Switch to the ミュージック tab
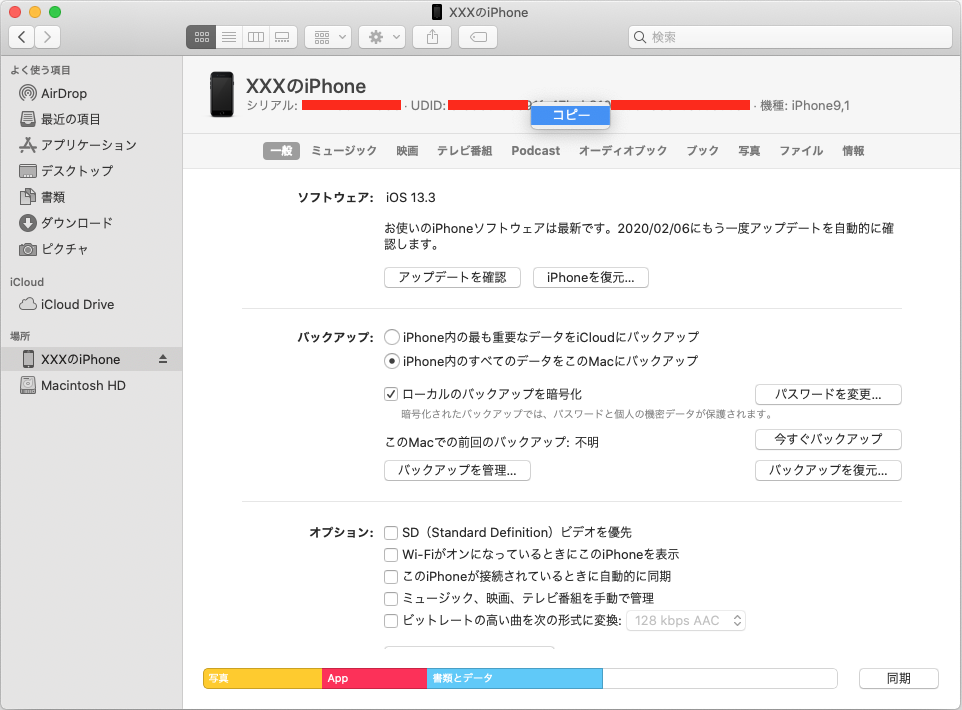The width and height of the screenshot is (962, 710). pyautogui.click(x=345, y=150)
